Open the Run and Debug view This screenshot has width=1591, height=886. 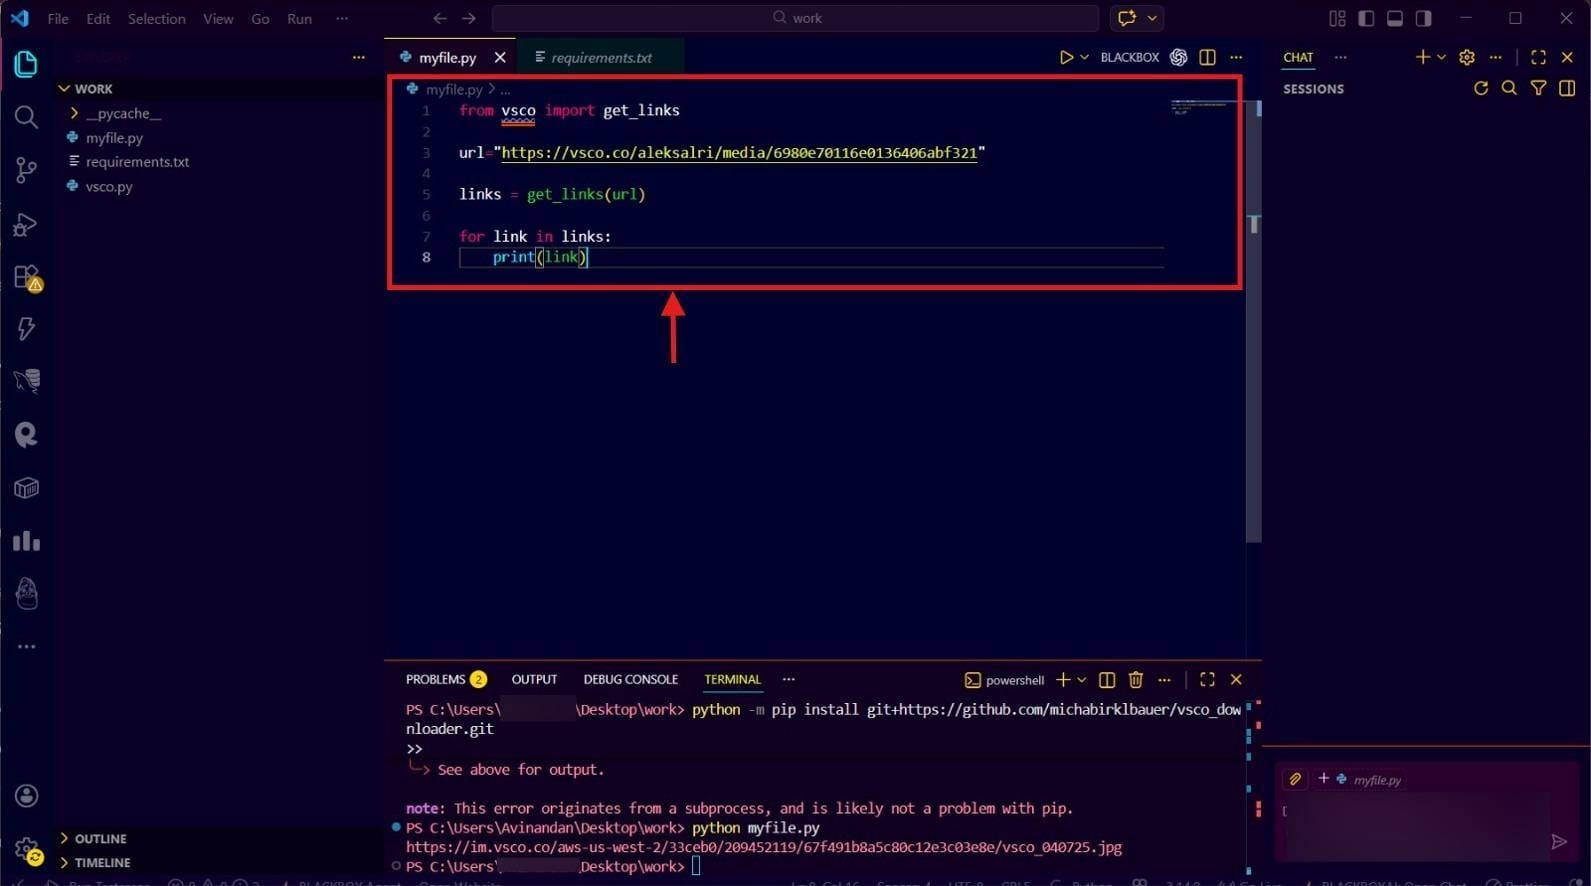(26, 224)
